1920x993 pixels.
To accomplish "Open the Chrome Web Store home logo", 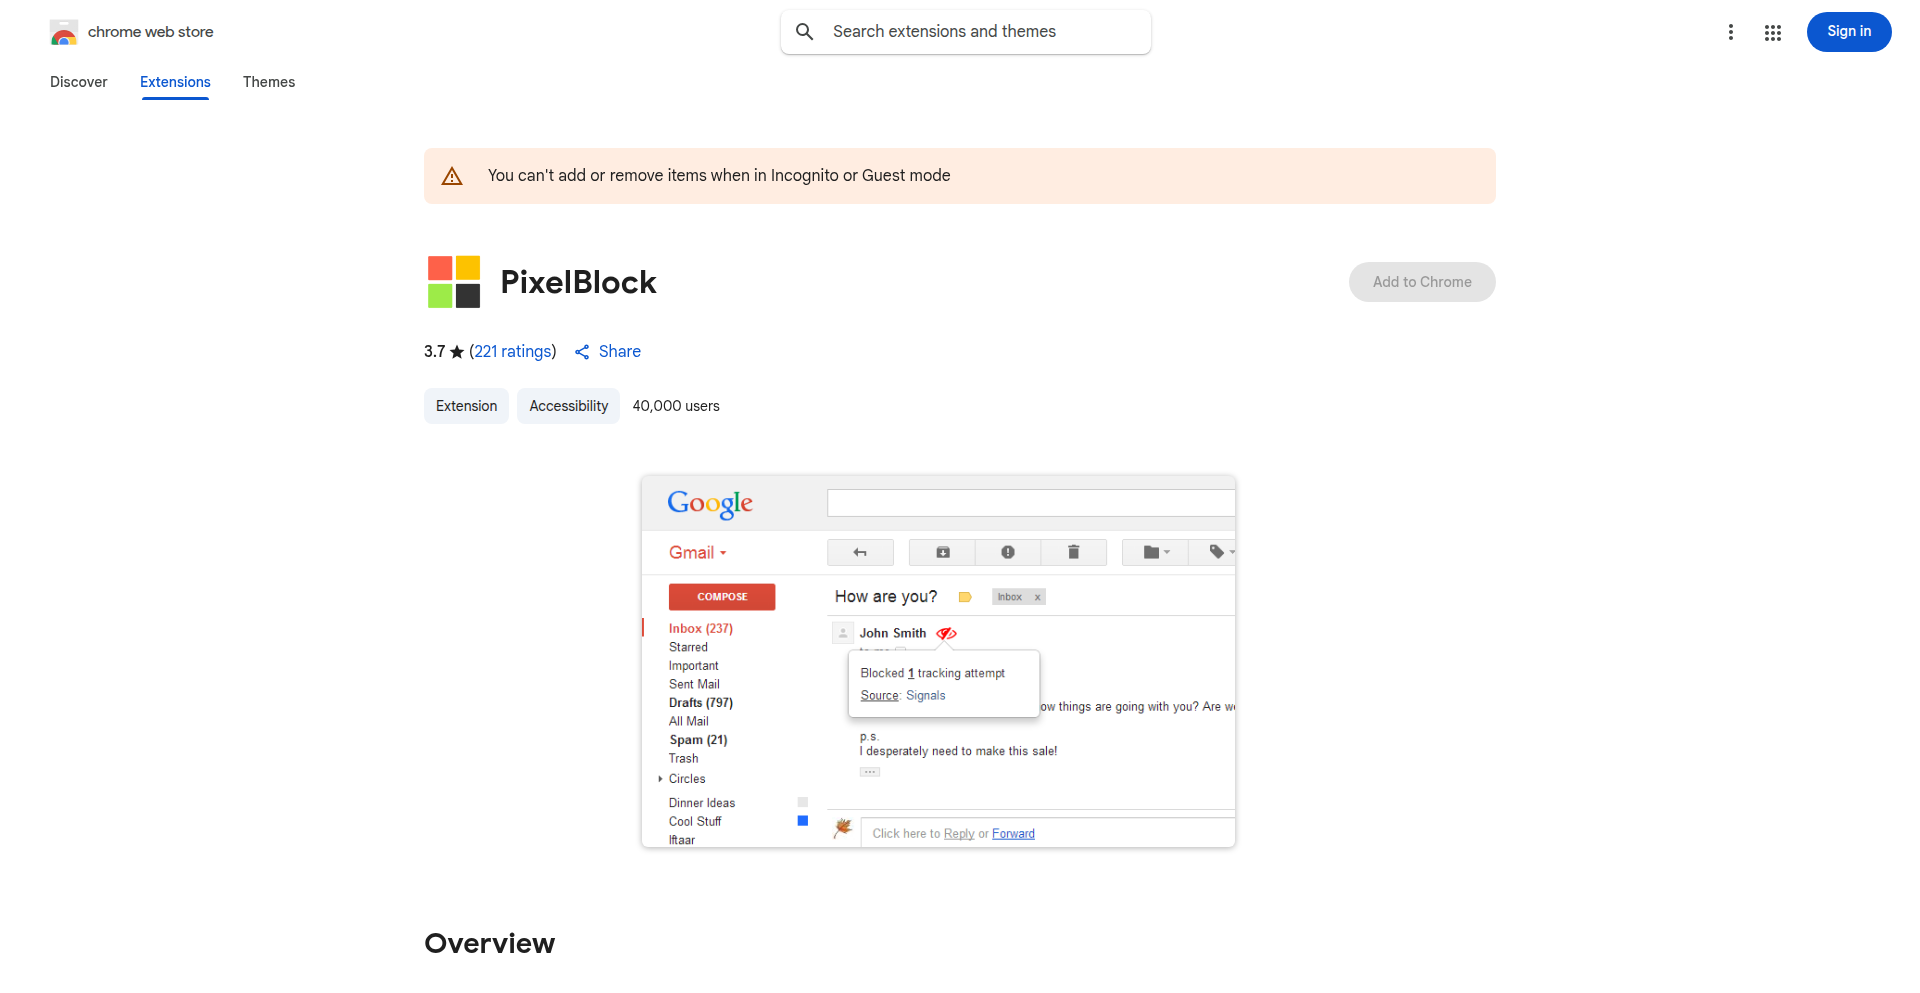I will pyautogui.click(x=132, y=32).
